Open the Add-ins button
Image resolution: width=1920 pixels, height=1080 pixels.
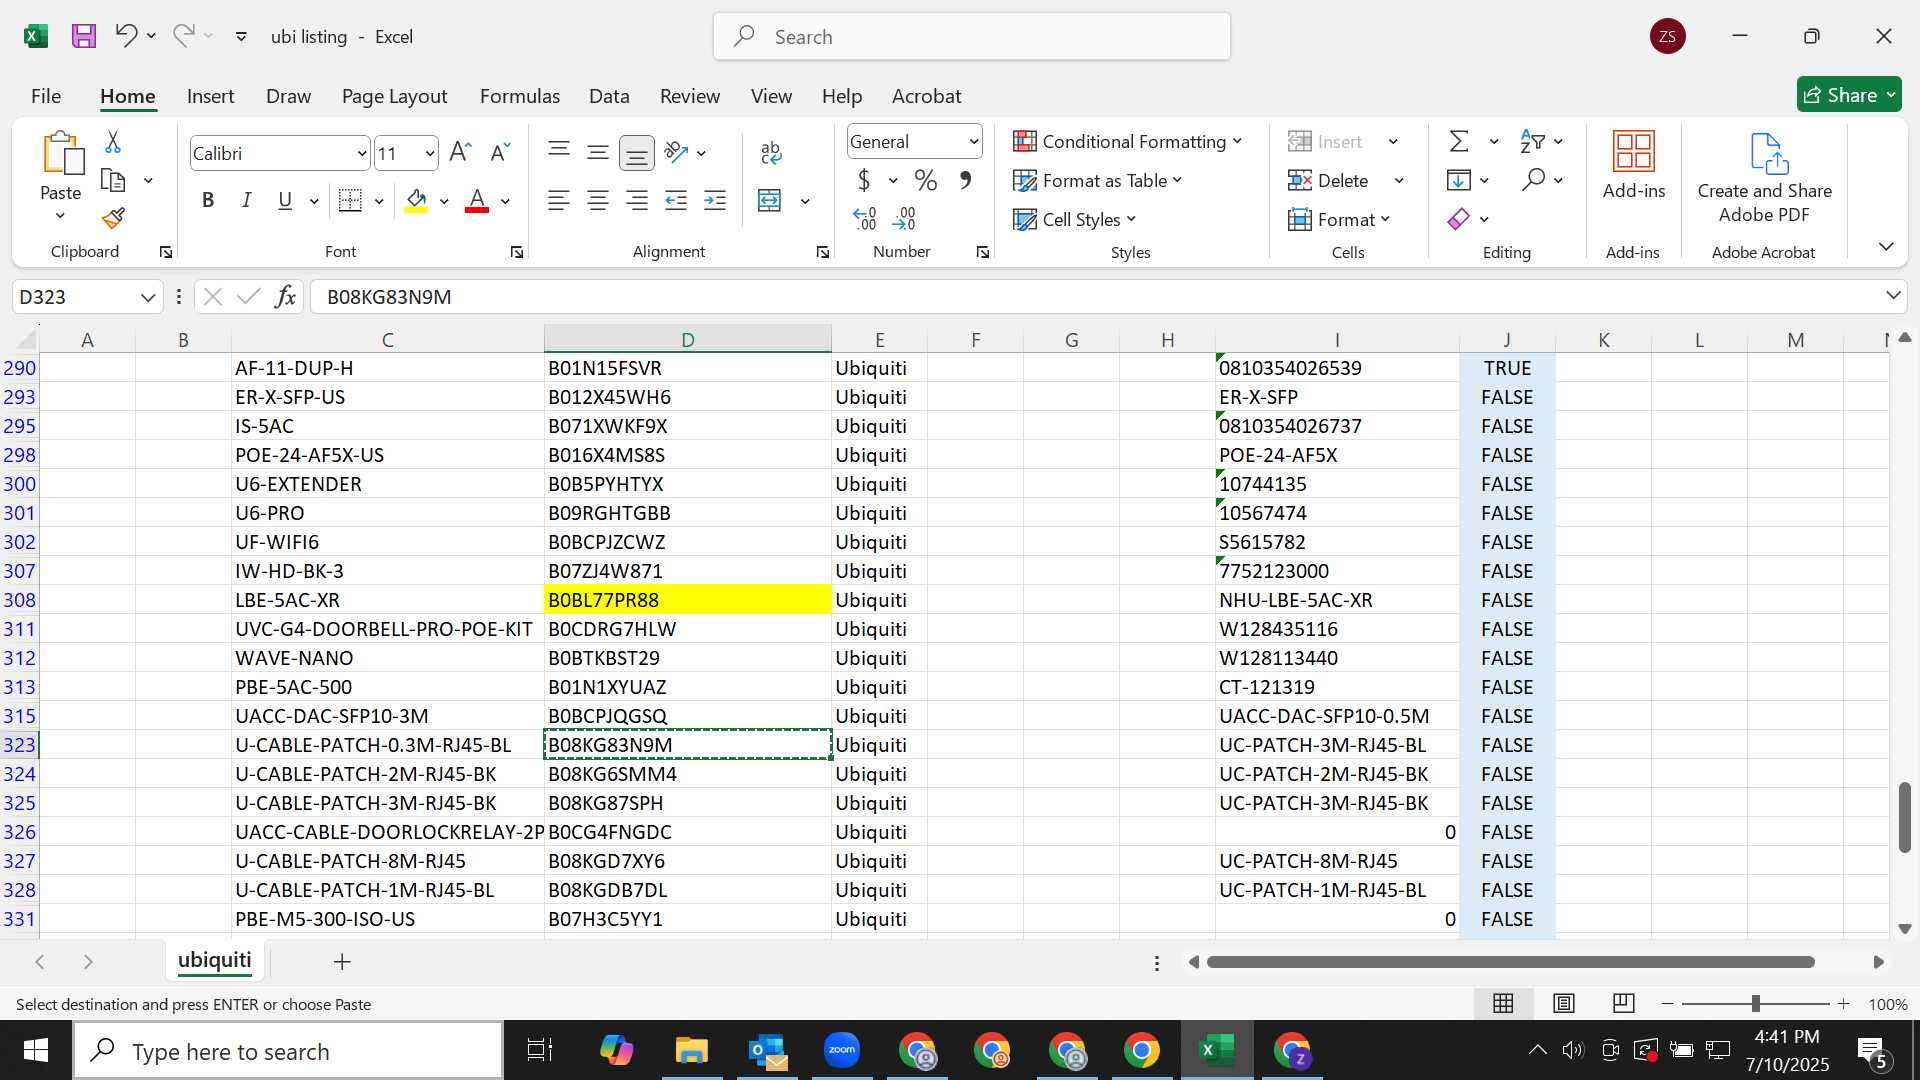[1634, 166]
